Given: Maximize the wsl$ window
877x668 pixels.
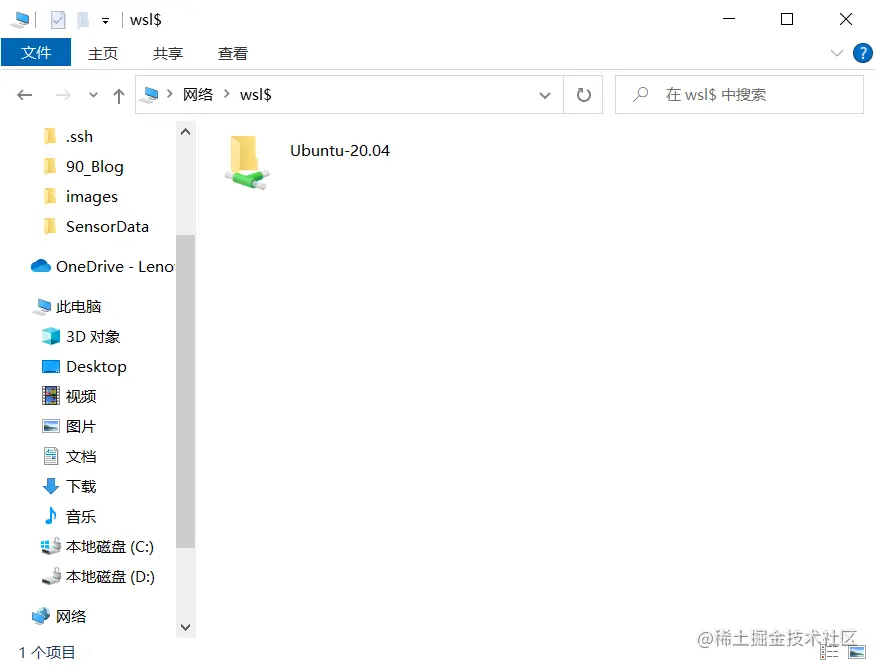Looking at the screenshot, I should (x=787, y=19).
